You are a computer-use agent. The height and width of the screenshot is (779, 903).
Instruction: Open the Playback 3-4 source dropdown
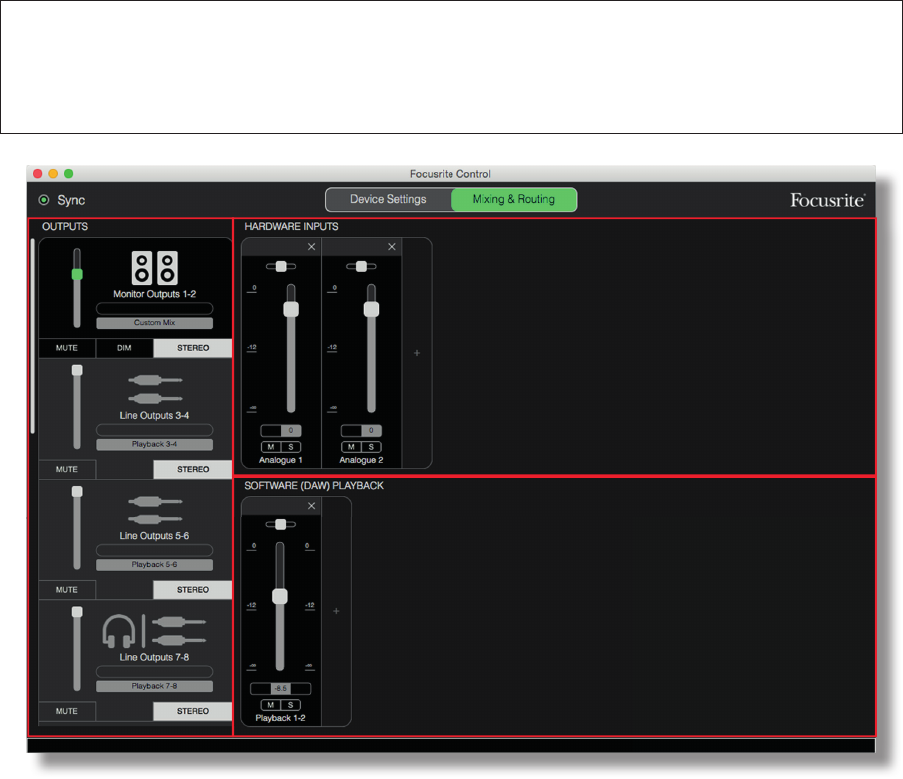coord(154,444)
